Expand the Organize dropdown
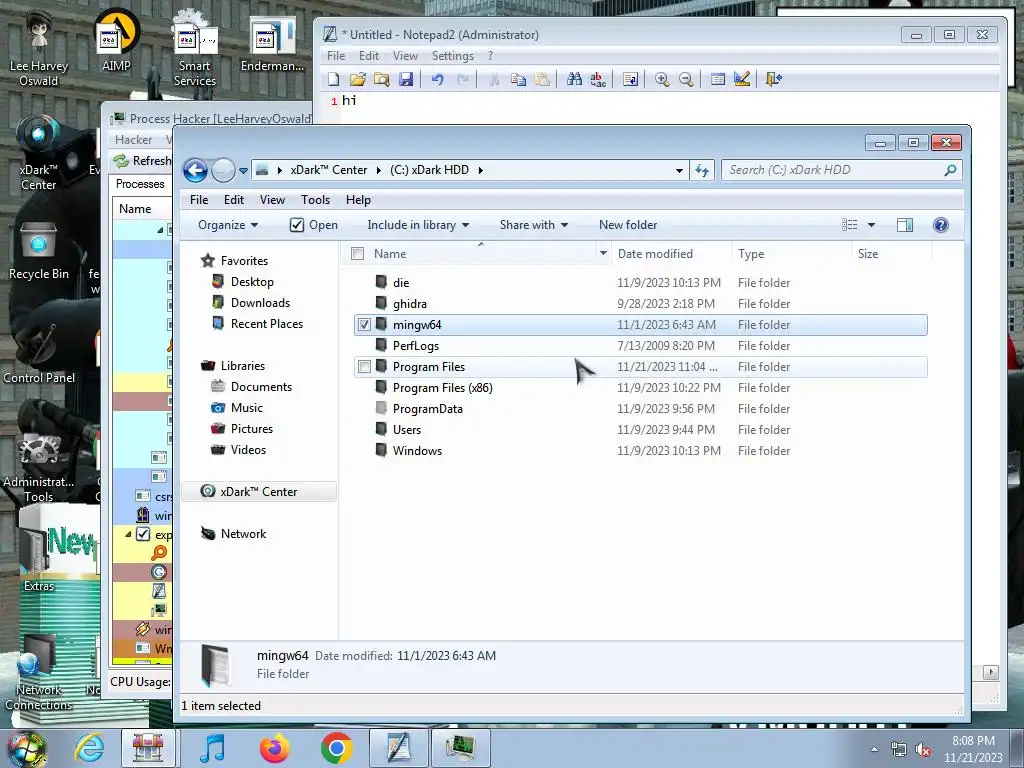Screen dimensions: 1024x768 coord(228,225)
